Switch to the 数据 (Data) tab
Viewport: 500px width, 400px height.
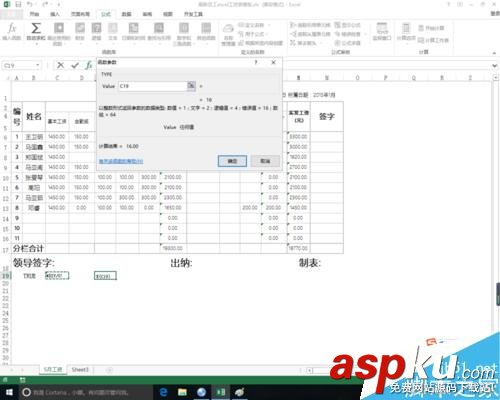point(126,14)
